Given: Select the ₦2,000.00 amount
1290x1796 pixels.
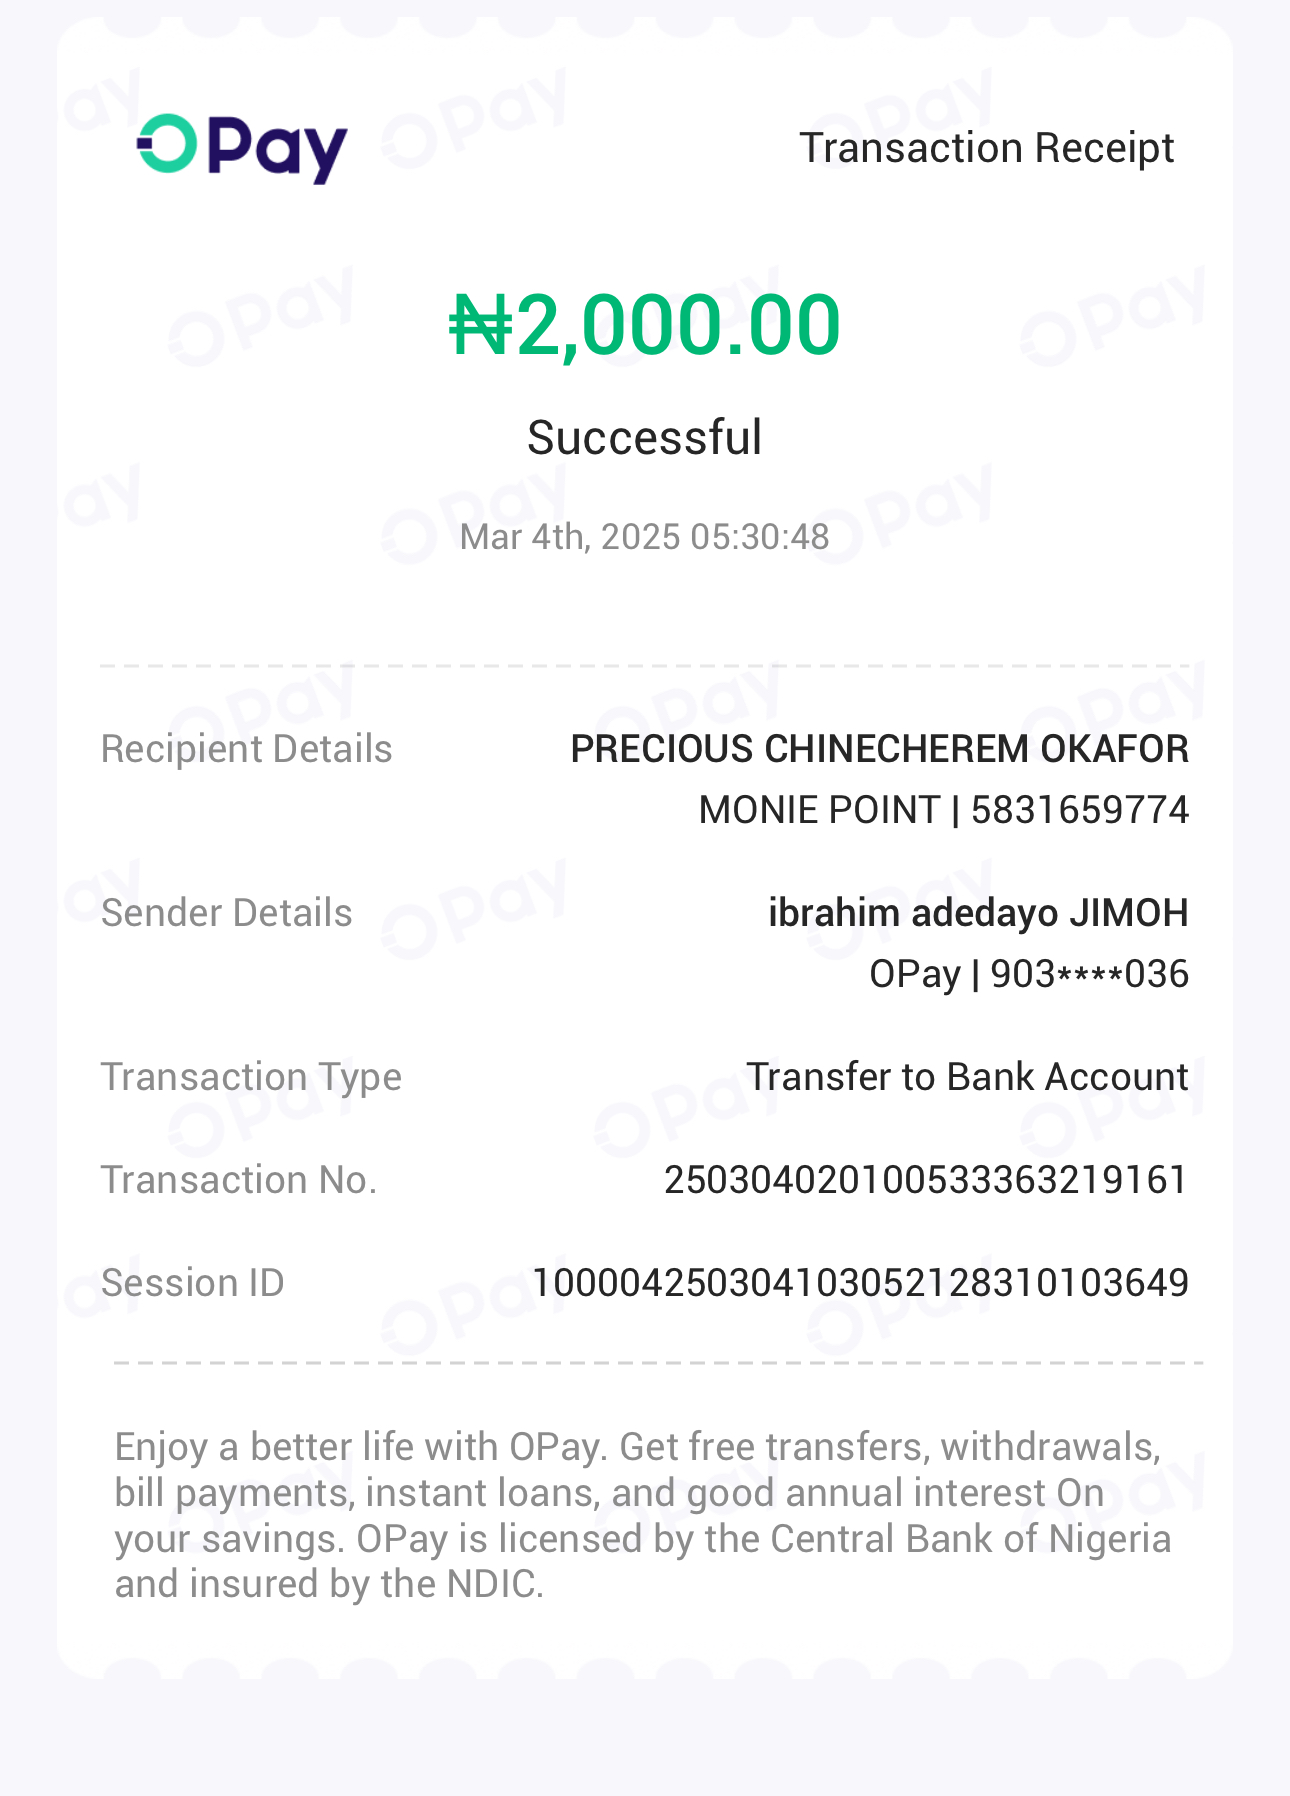Looking at the screenshot, I should (645, 326).
